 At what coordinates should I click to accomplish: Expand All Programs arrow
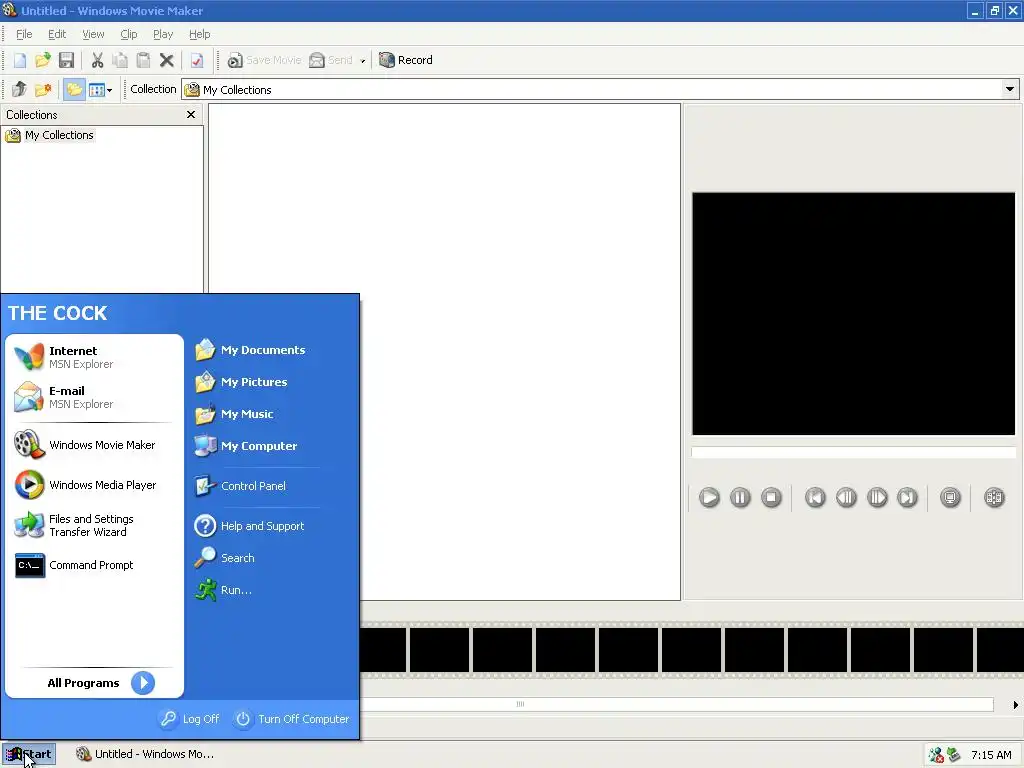click(x=143, y=683)
